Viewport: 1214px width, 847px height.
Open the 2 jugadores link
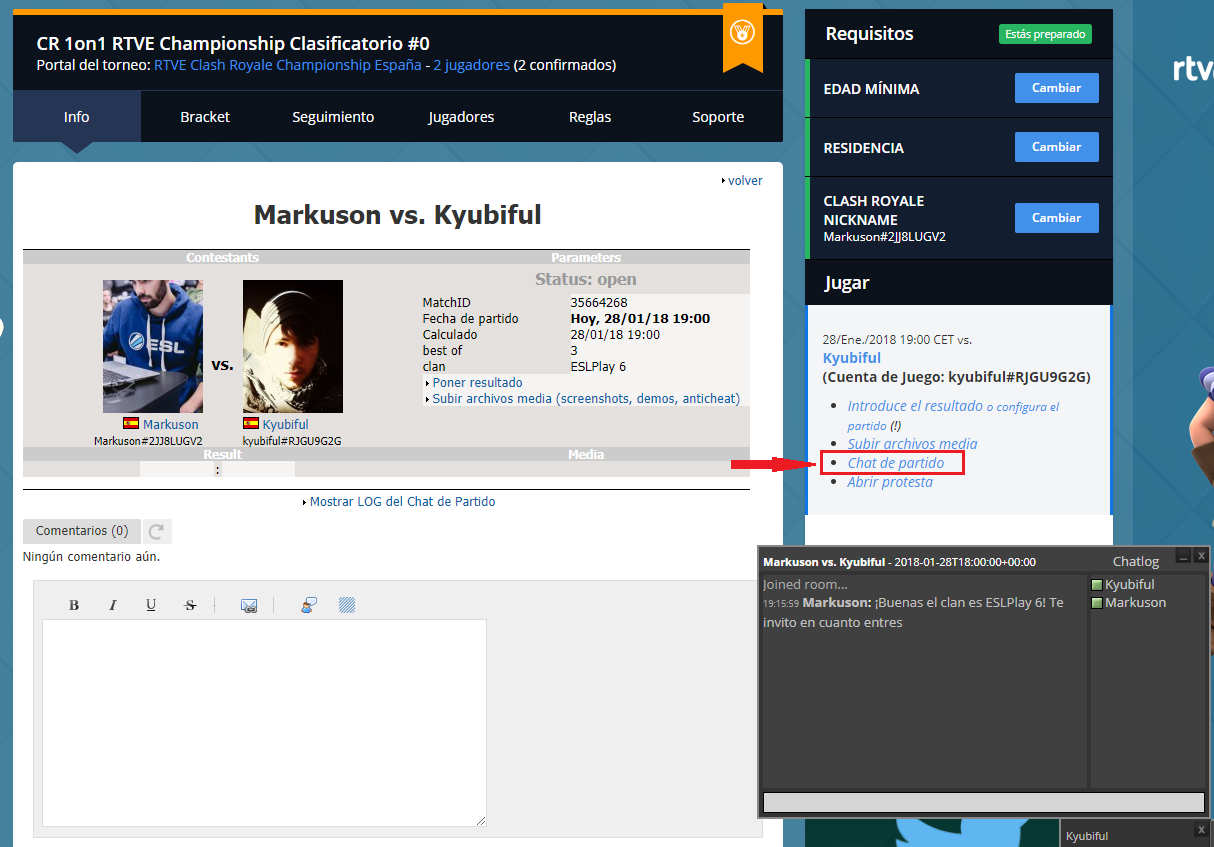(471, 65)
